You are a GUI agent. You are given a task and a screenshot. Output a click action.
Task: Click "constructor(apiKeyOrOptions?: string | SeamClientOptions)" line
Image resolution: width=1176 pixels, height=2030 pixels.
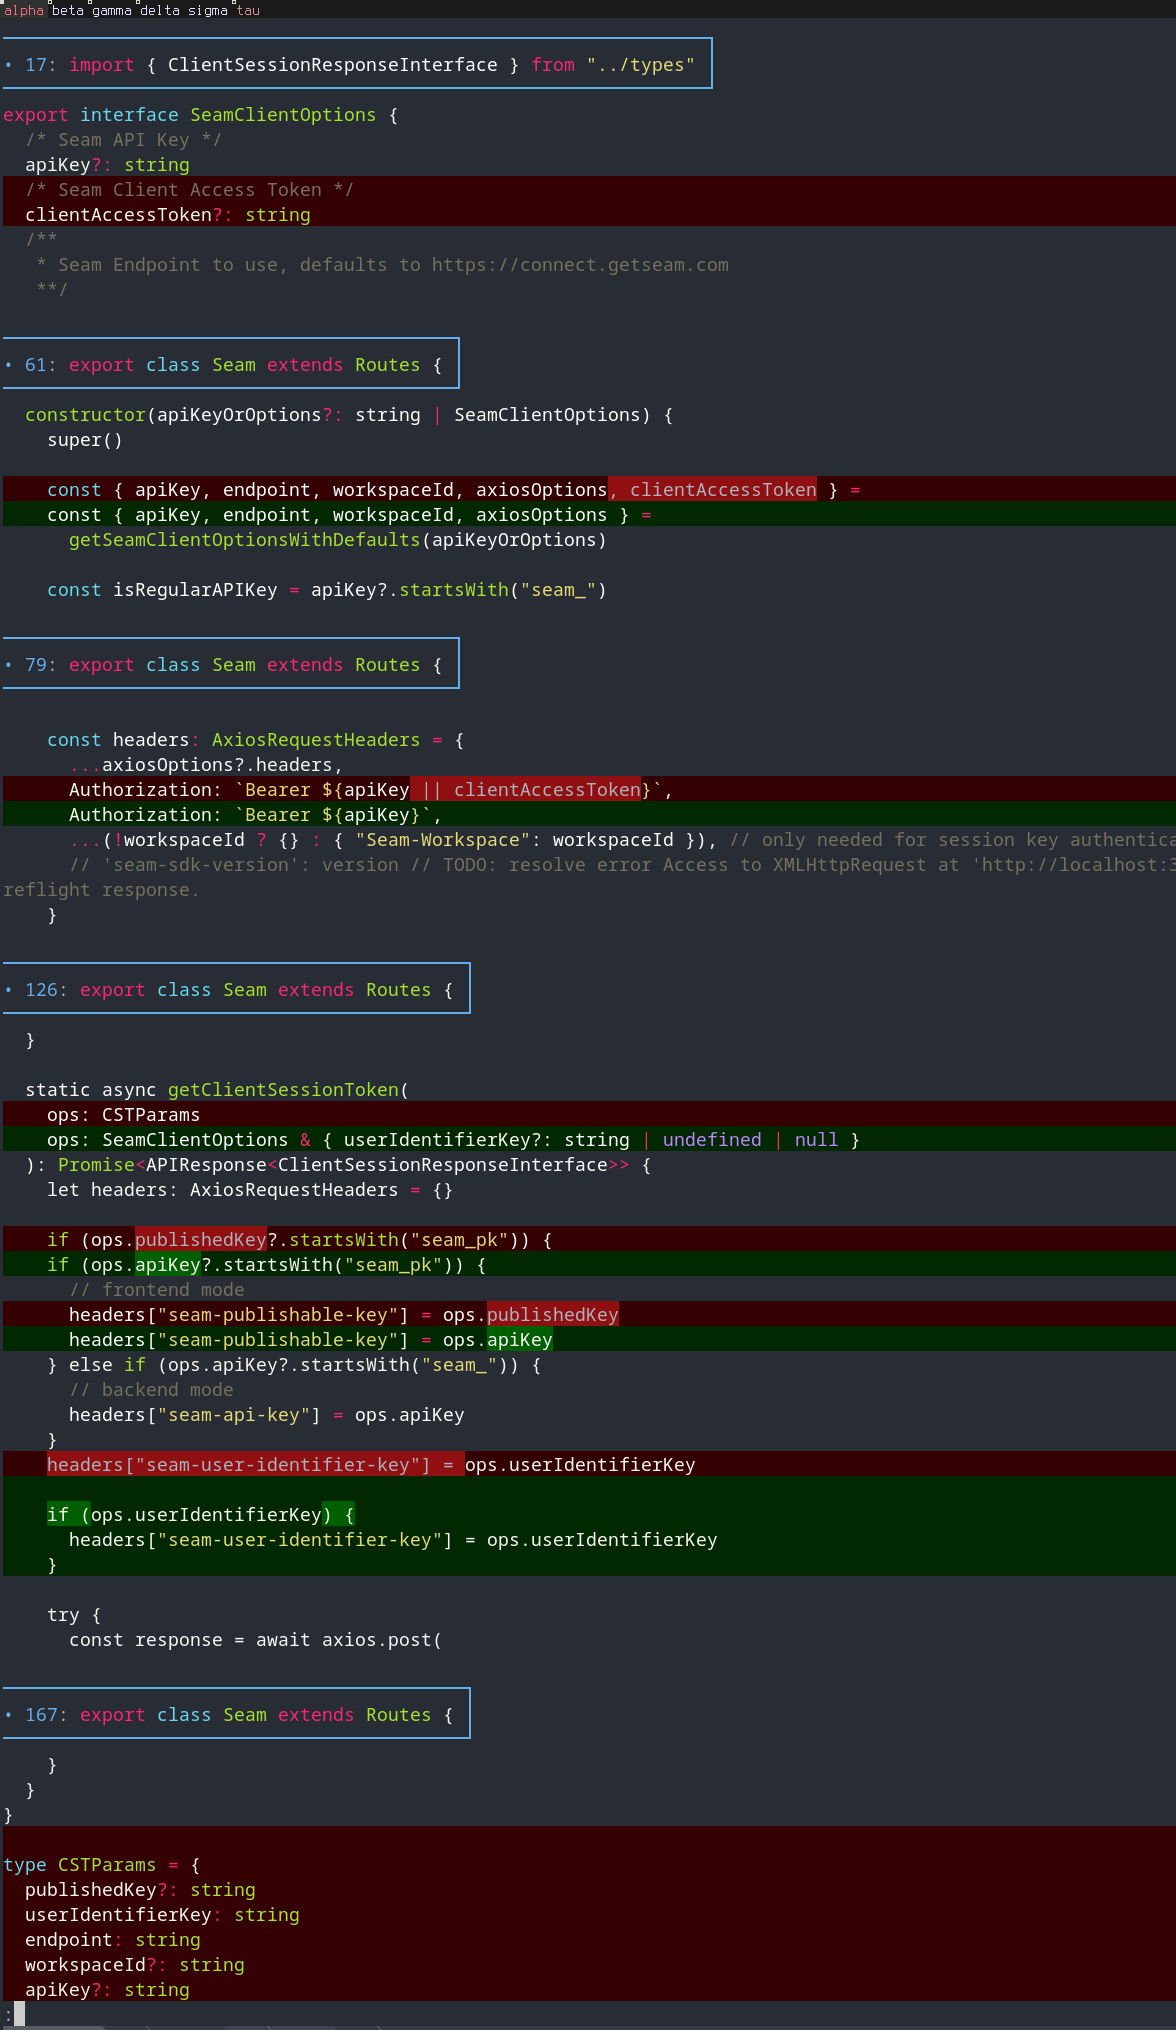point(349,415)
